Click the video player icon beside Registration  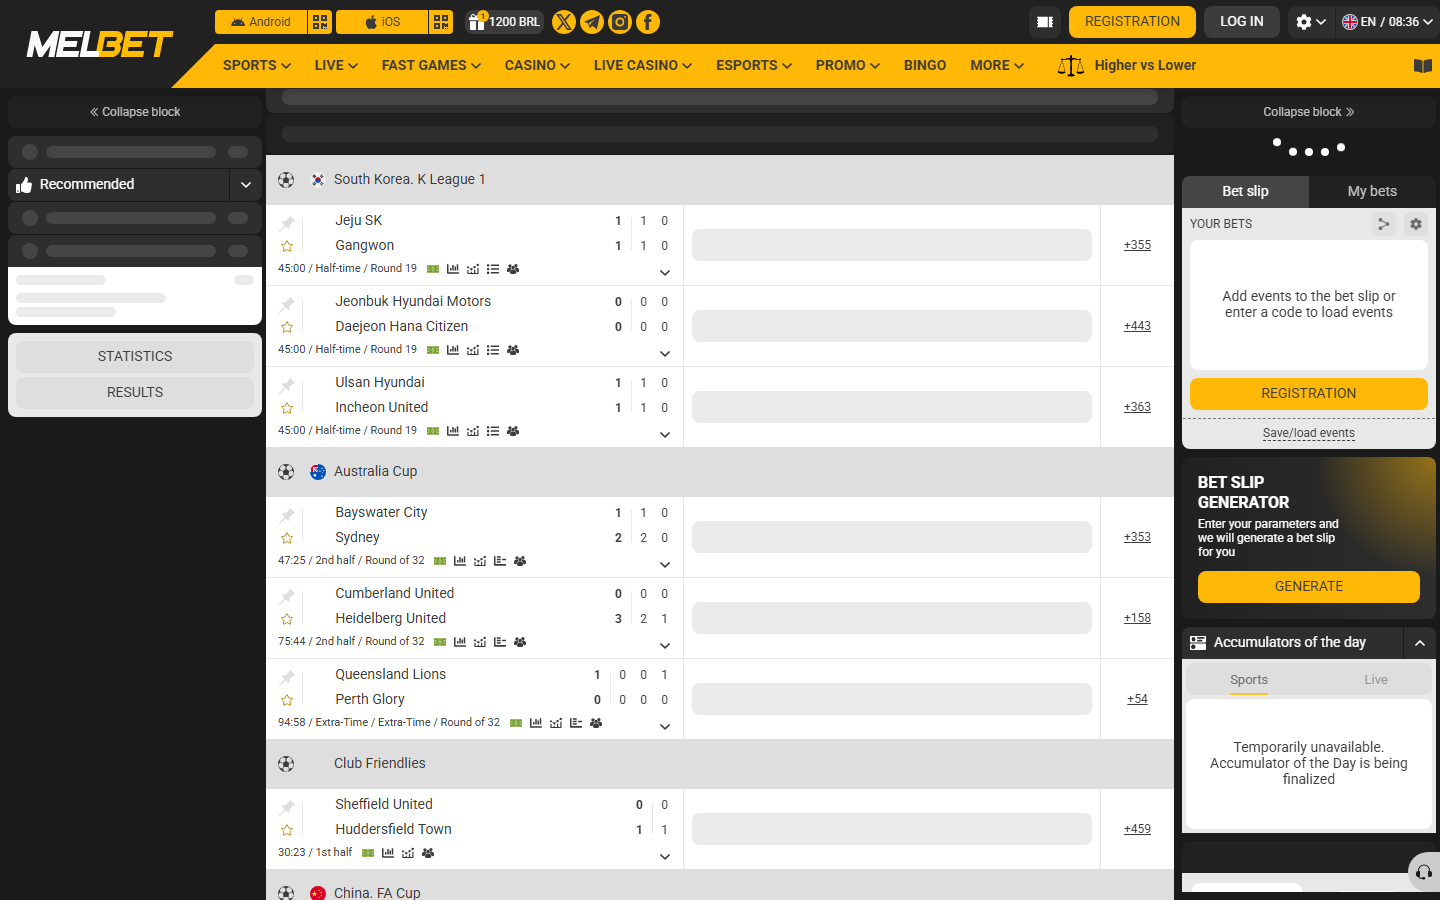[1045, 22]
